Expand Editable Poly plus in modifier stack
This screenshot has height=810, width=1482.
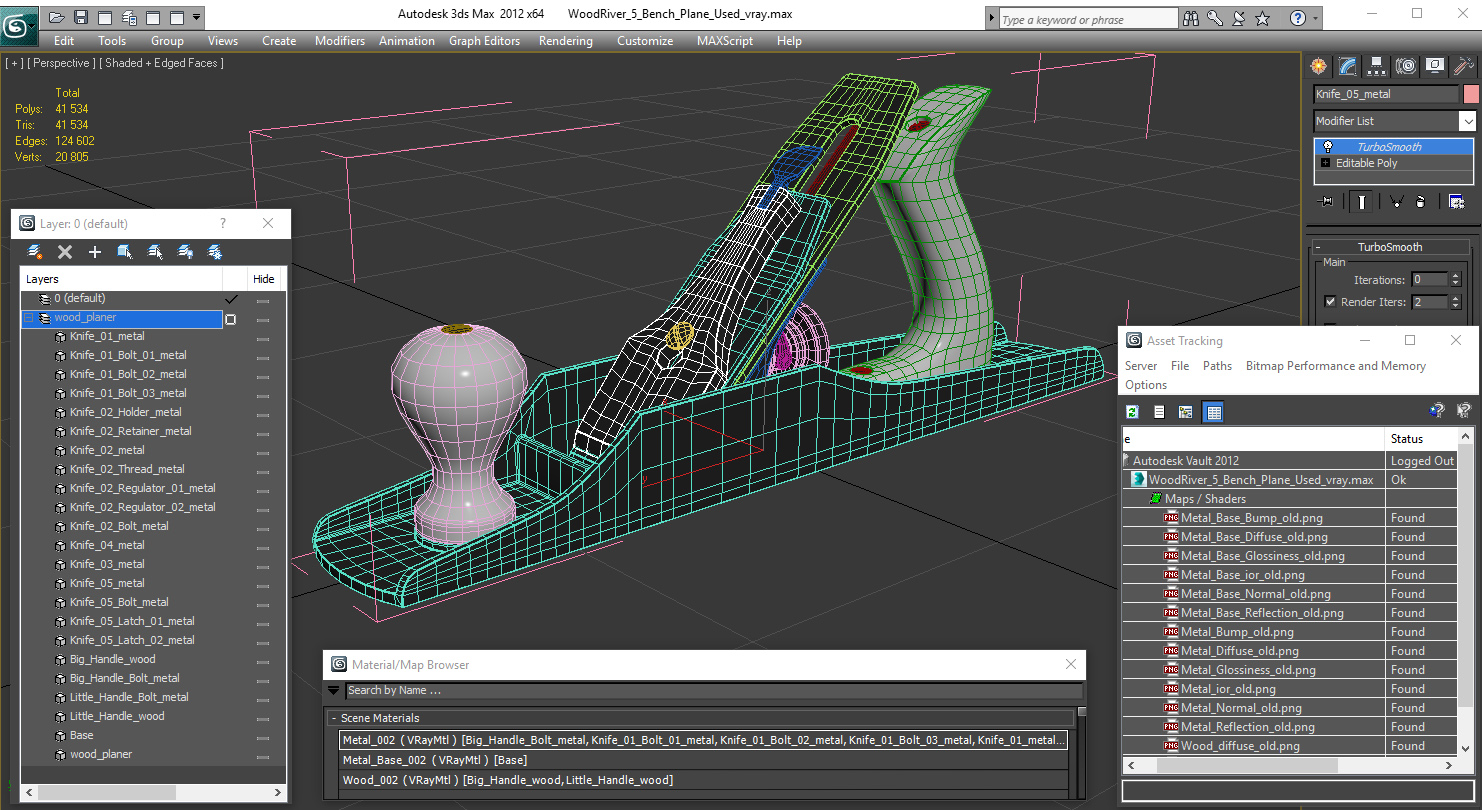pyautogui.click(x=1326, y=163)
